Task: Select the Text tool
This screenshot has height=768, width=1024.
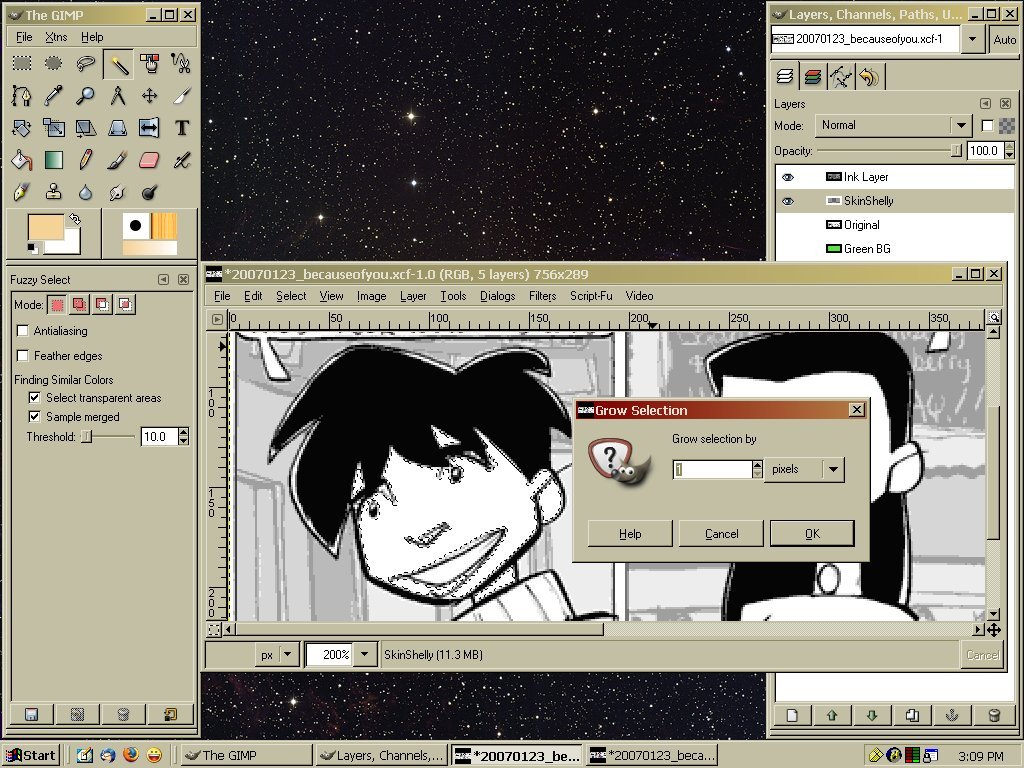Action: [x=181, y=127]
